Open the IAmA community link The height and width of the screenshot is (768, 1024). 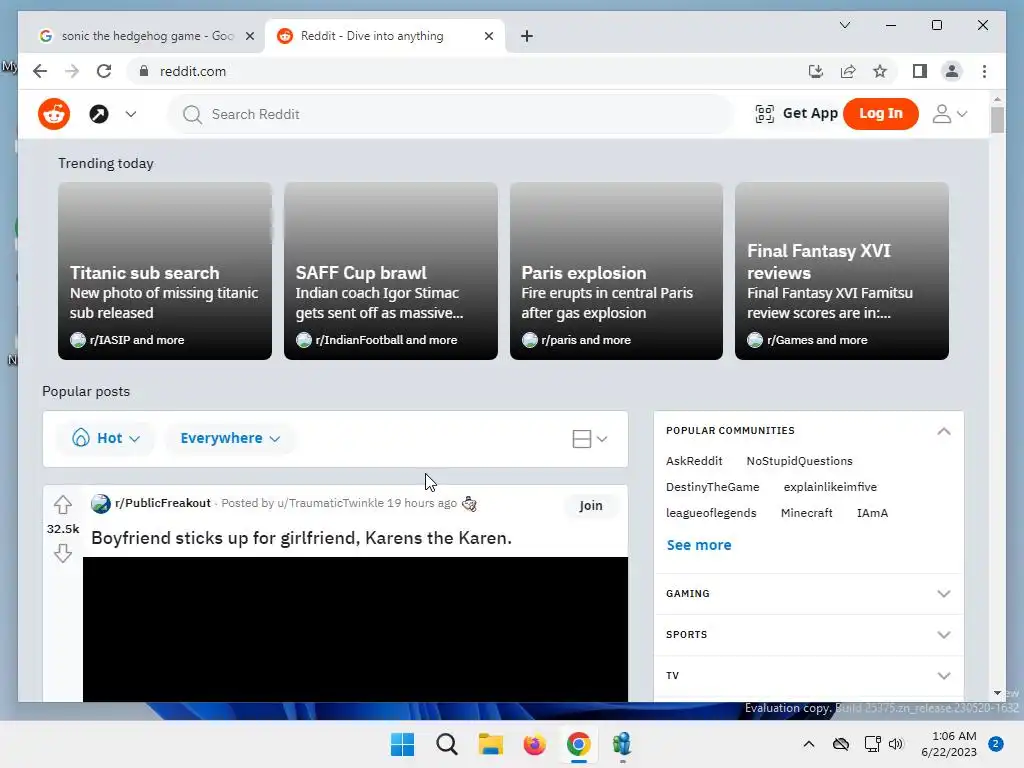tap(872, 513)
